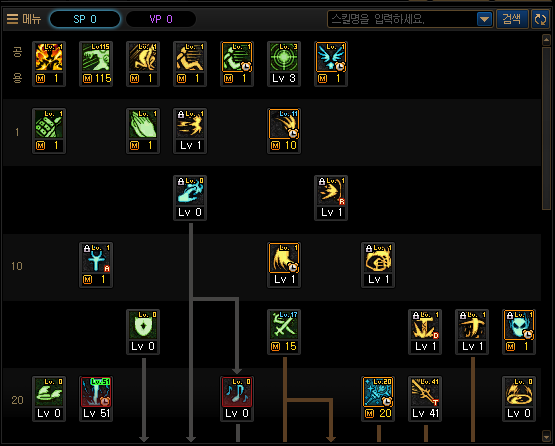
Task: Click the crossed swords Lv 15 skill
Action: tap(284, 325)
